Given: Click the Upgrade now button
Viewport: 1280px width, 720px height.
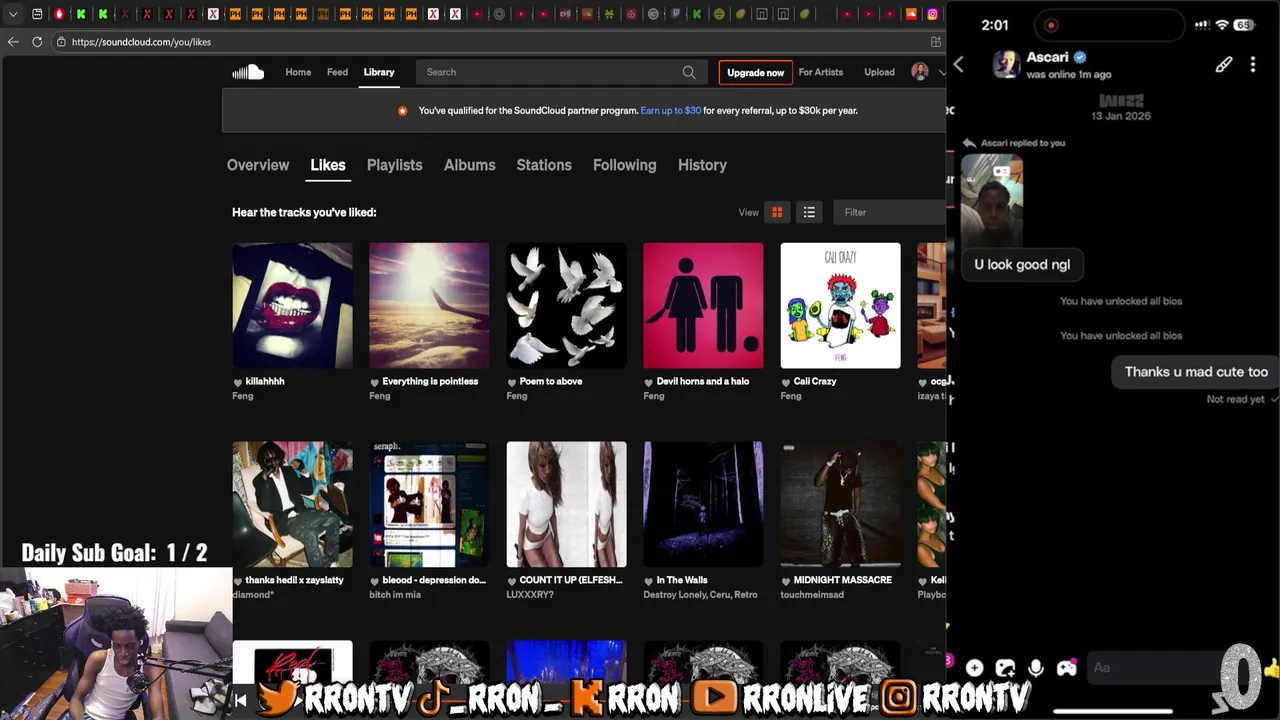Looking at the screenshot, I should [755, 72].
